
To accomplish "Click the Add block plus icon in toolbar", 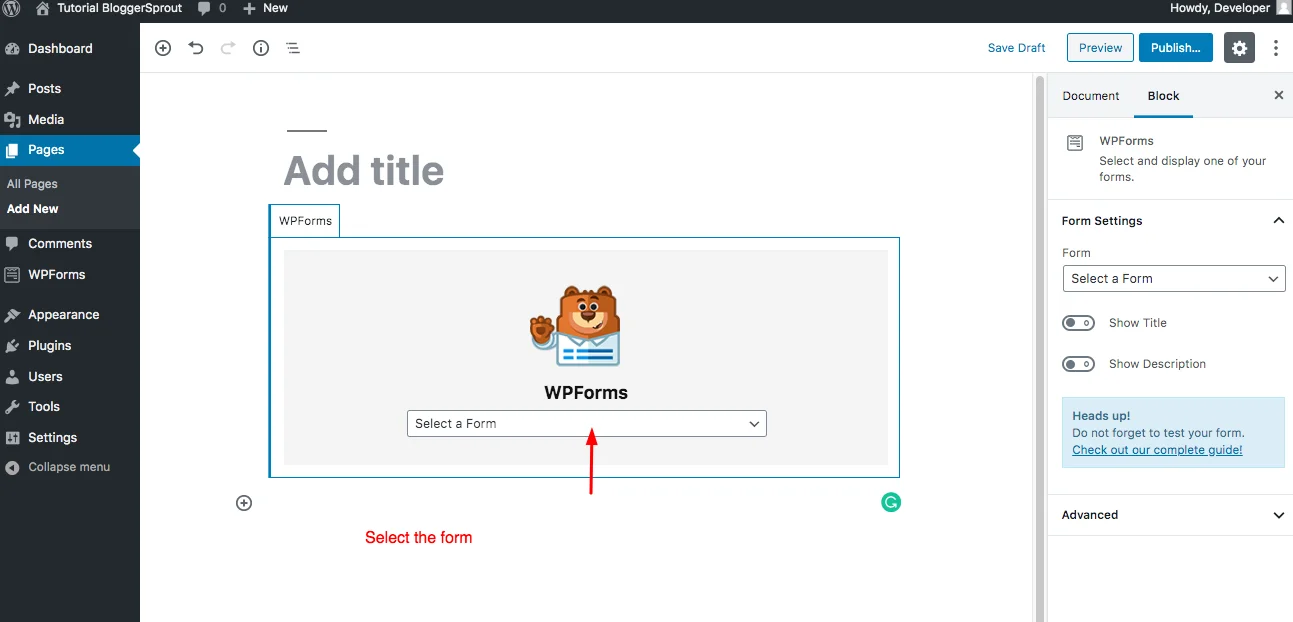I will (163, 48).
